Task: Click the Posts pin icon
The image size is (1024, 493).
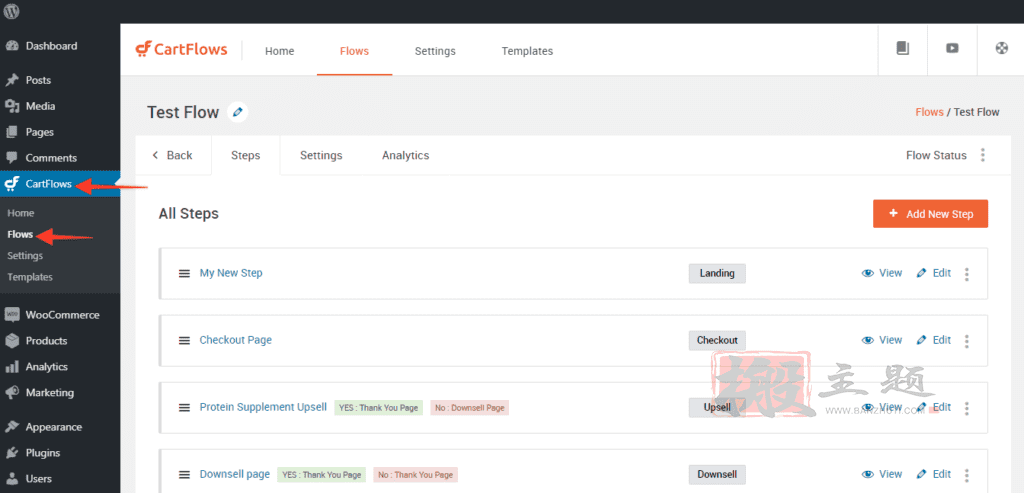Action: [12, 80]
